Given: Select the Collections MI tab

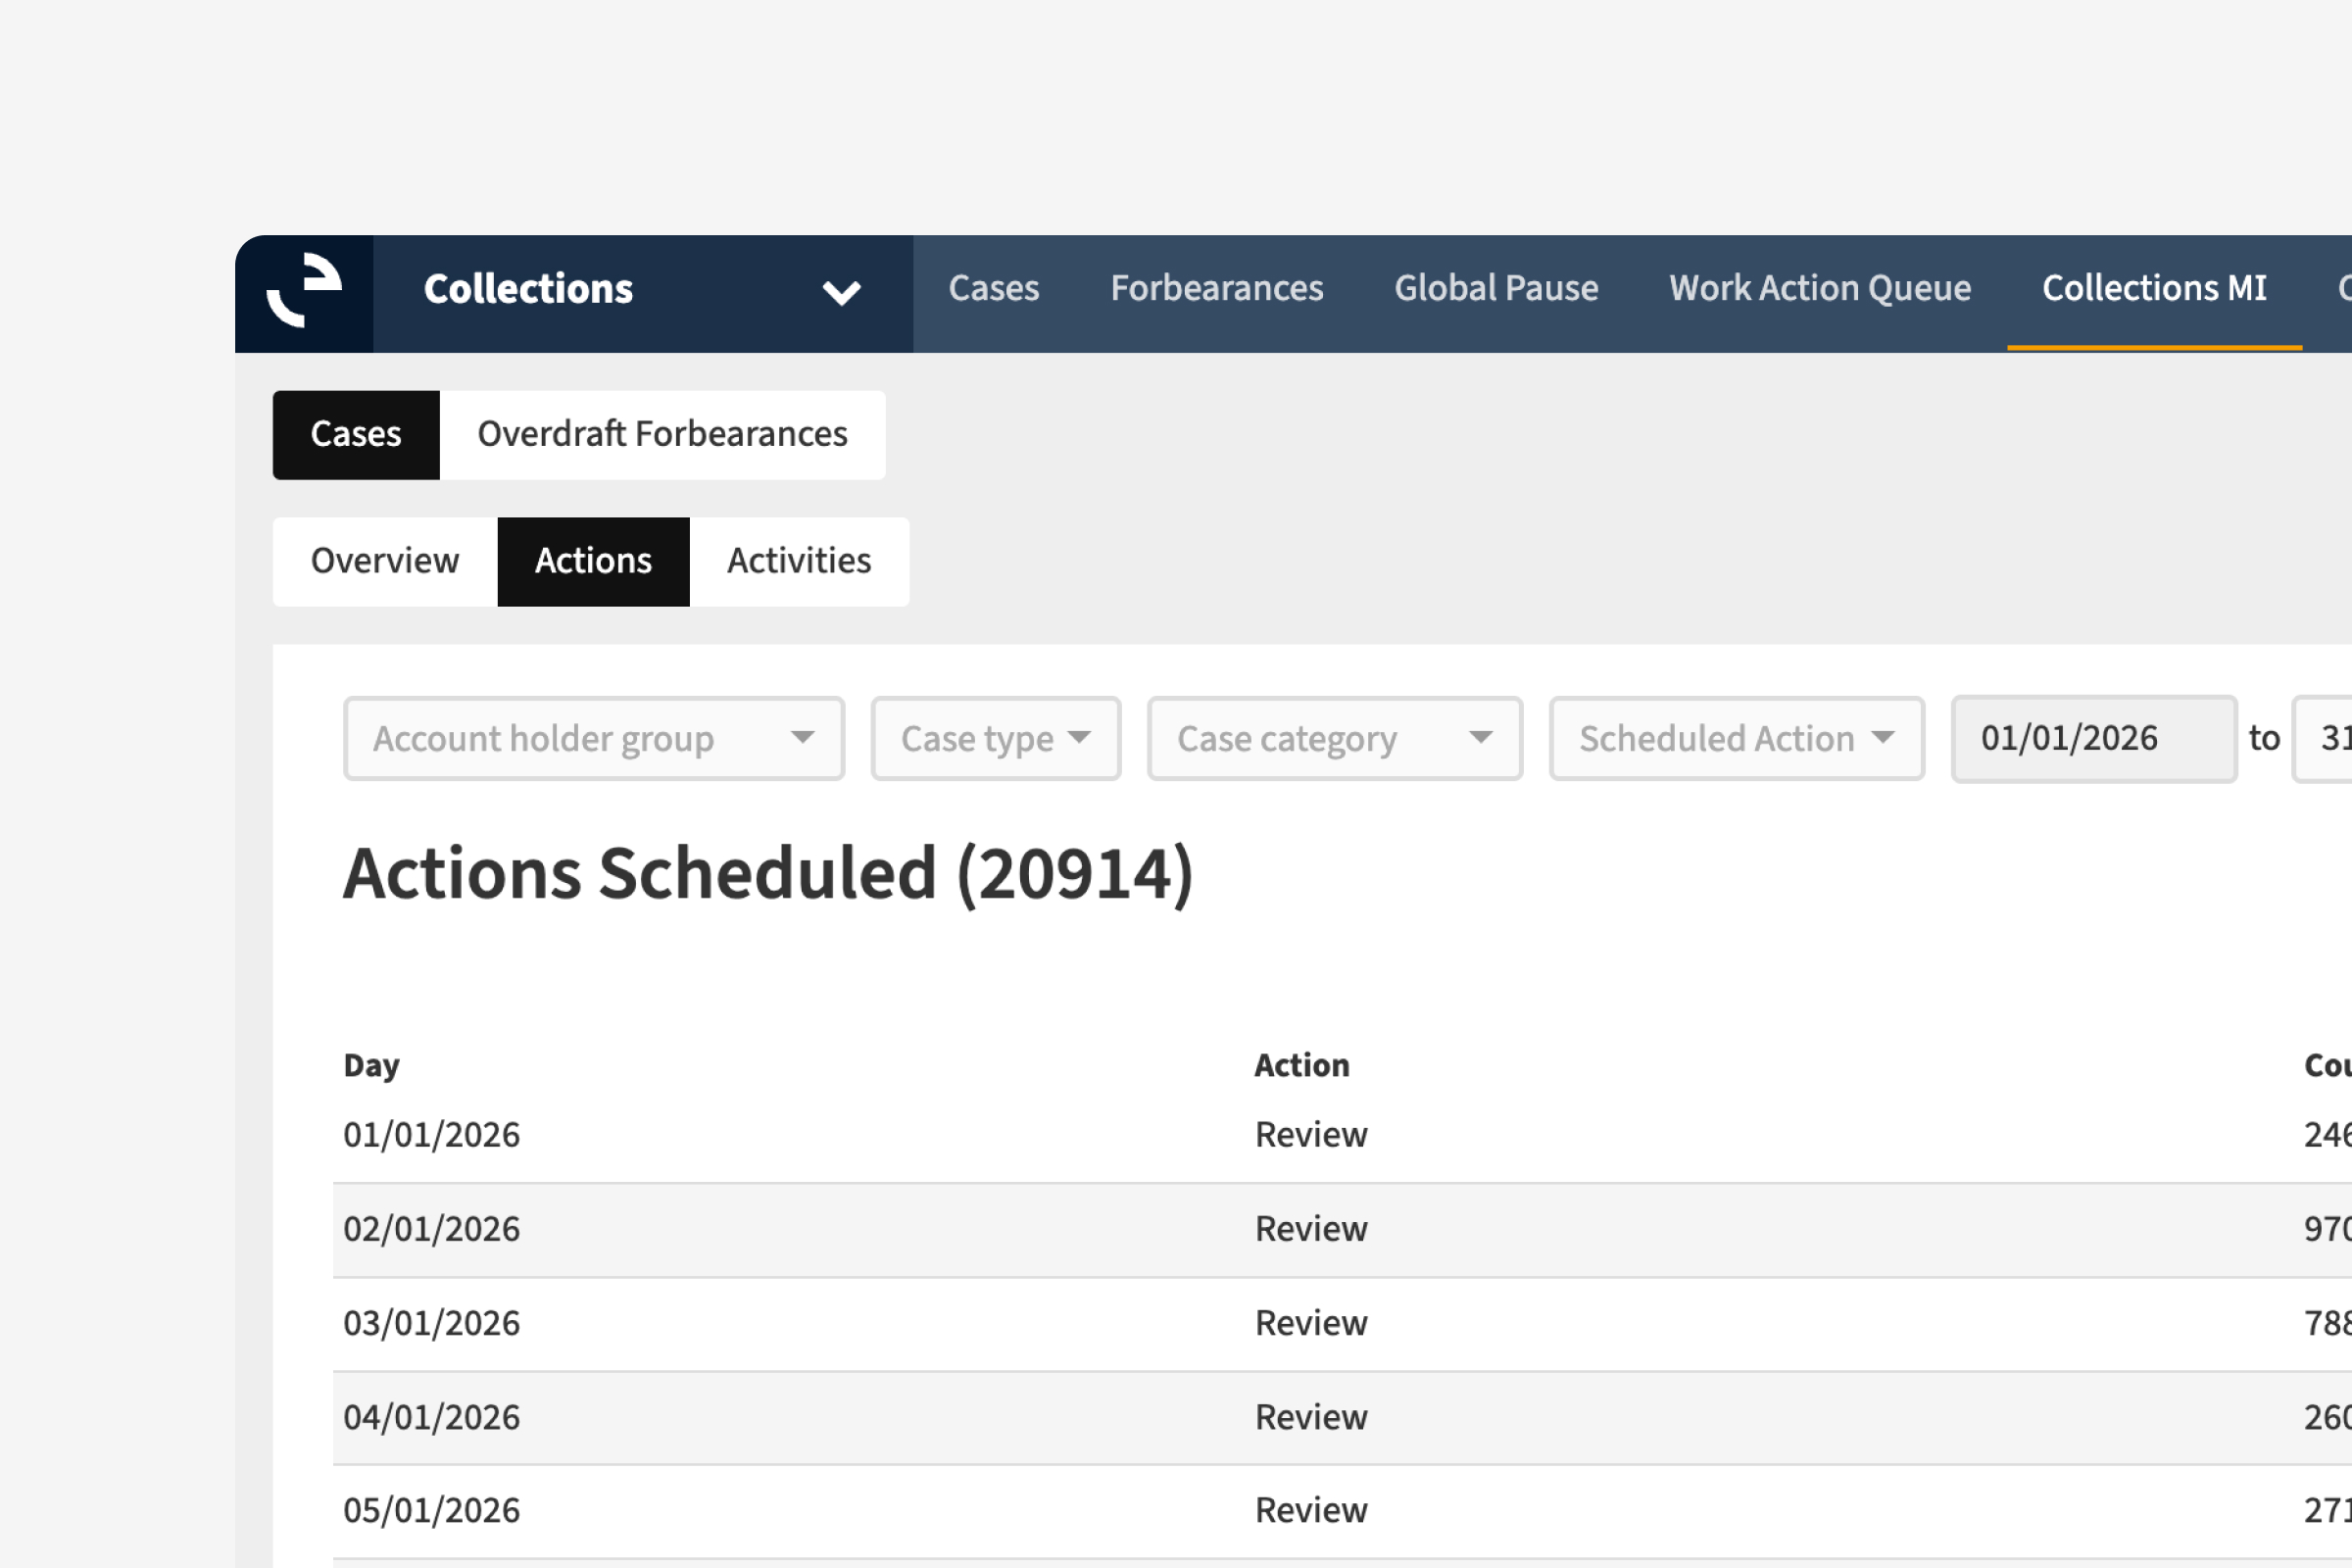Looking at the screenshot, I should point(2153,289).
